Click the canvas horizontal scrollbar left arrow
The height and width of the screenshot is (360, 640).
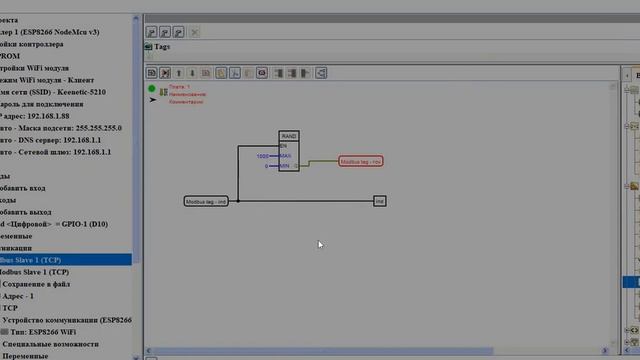(149, 351)
